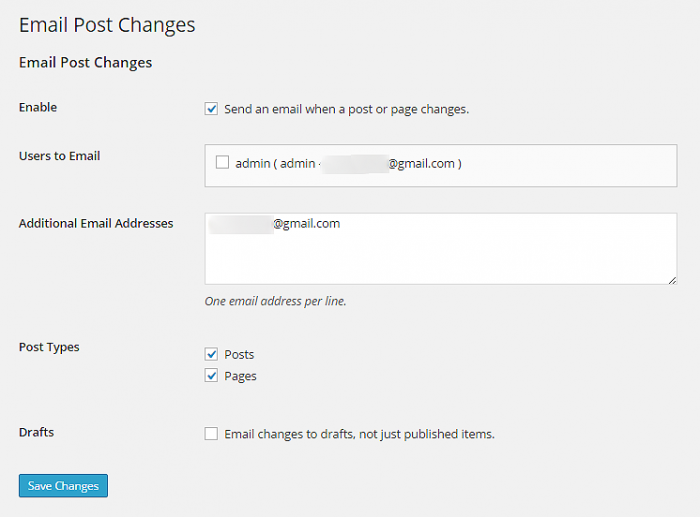
Task: Click the 'Users to Email' row label
Action: click(x=60, y=156)
